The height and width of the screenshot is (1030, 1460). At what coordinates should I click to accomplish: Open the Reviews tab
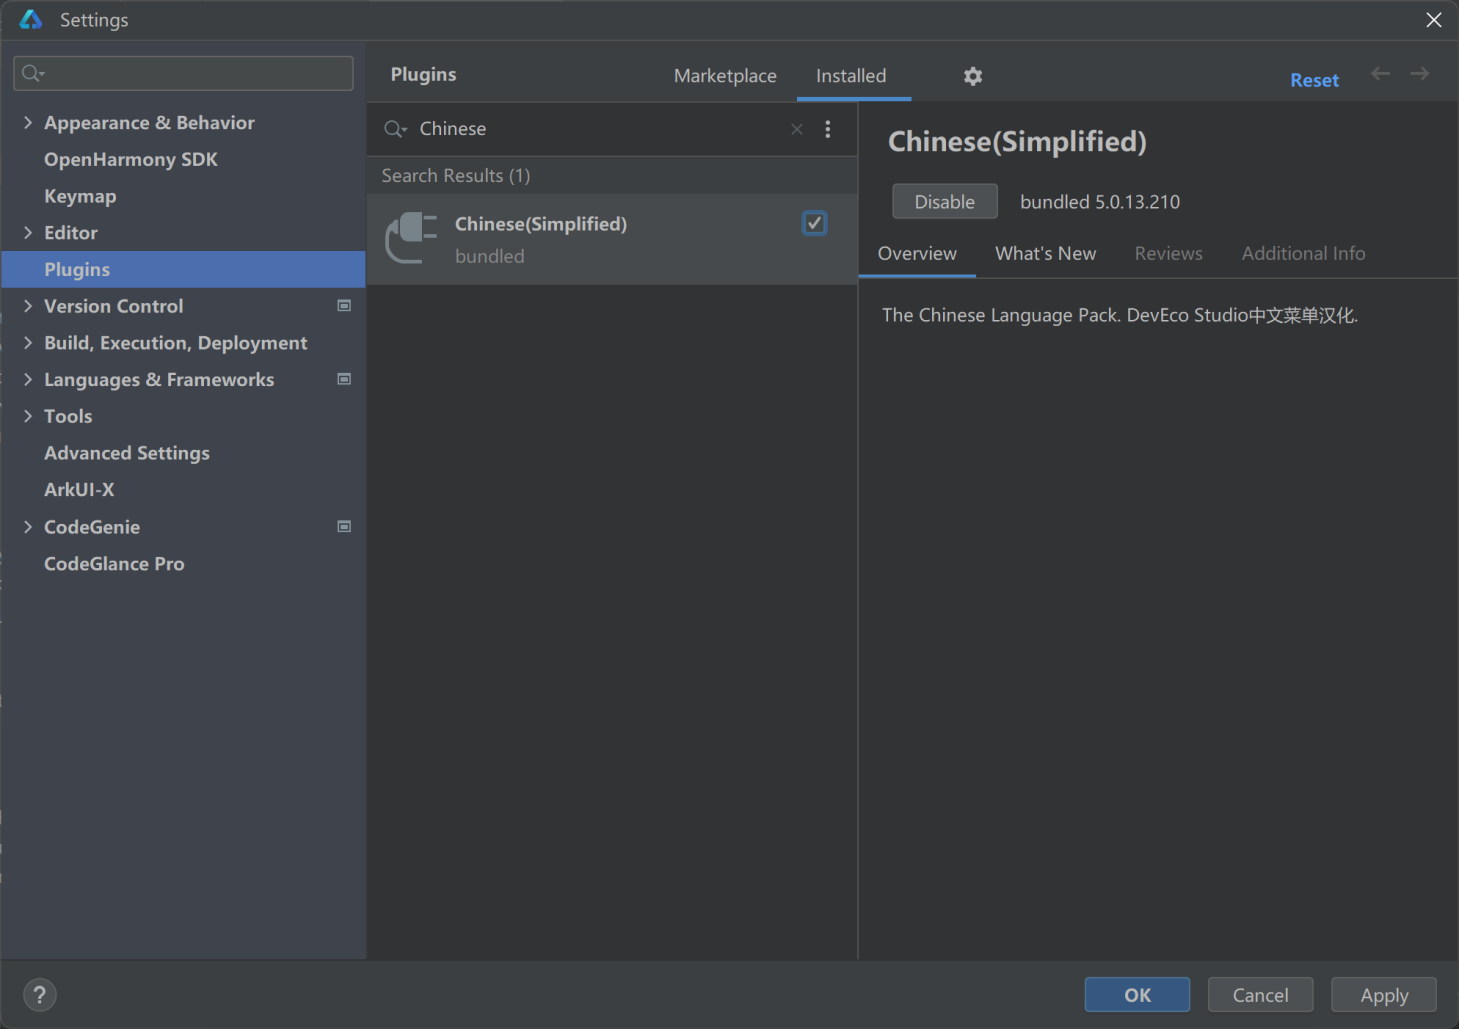point(1168,254)
